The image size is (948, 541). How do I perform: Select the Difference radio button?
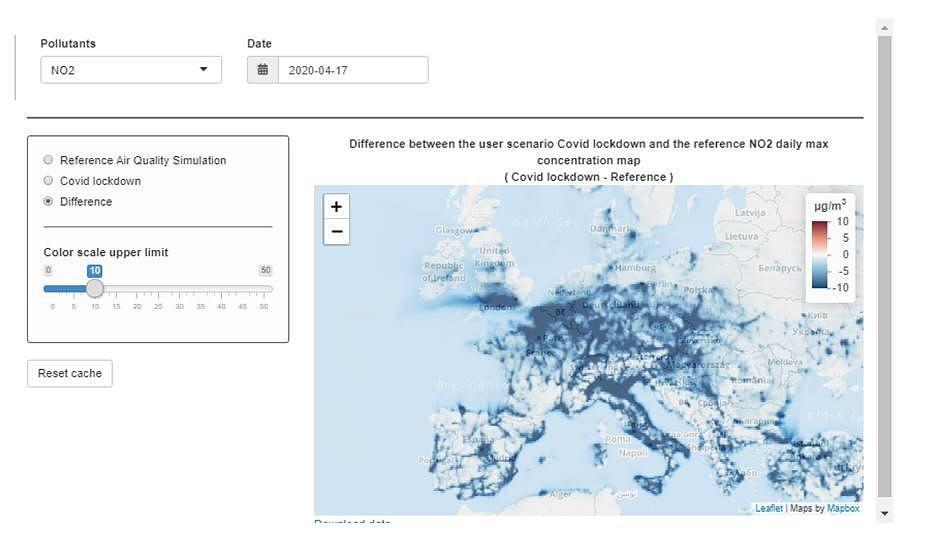[x=49, y=202]
